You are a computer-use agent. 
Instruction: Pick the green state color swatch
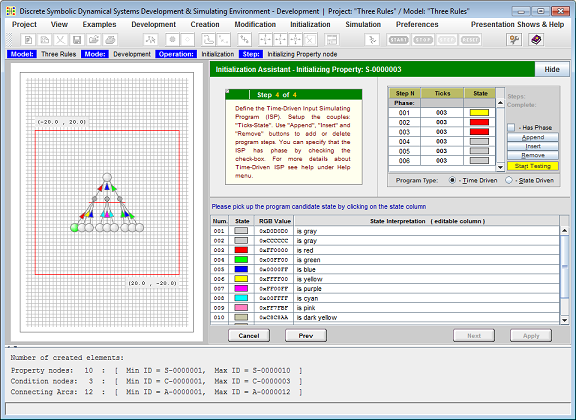(241, 260)
